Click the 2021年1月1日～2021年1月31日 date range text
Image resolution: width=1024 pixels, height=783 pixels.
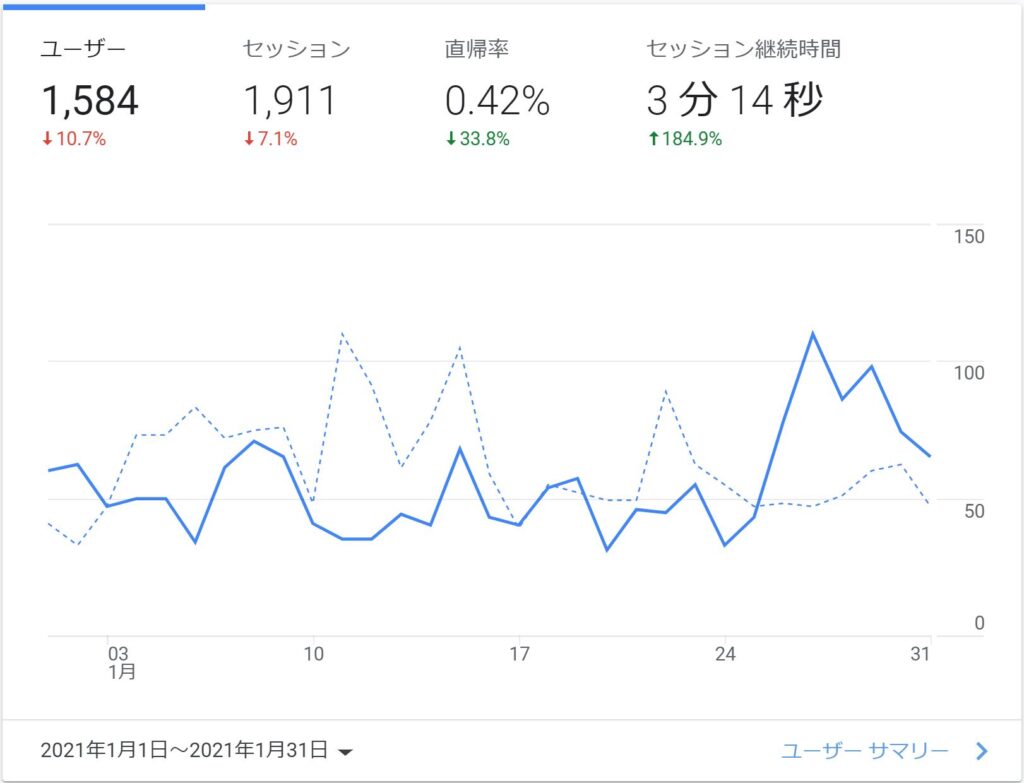[184, 749]
